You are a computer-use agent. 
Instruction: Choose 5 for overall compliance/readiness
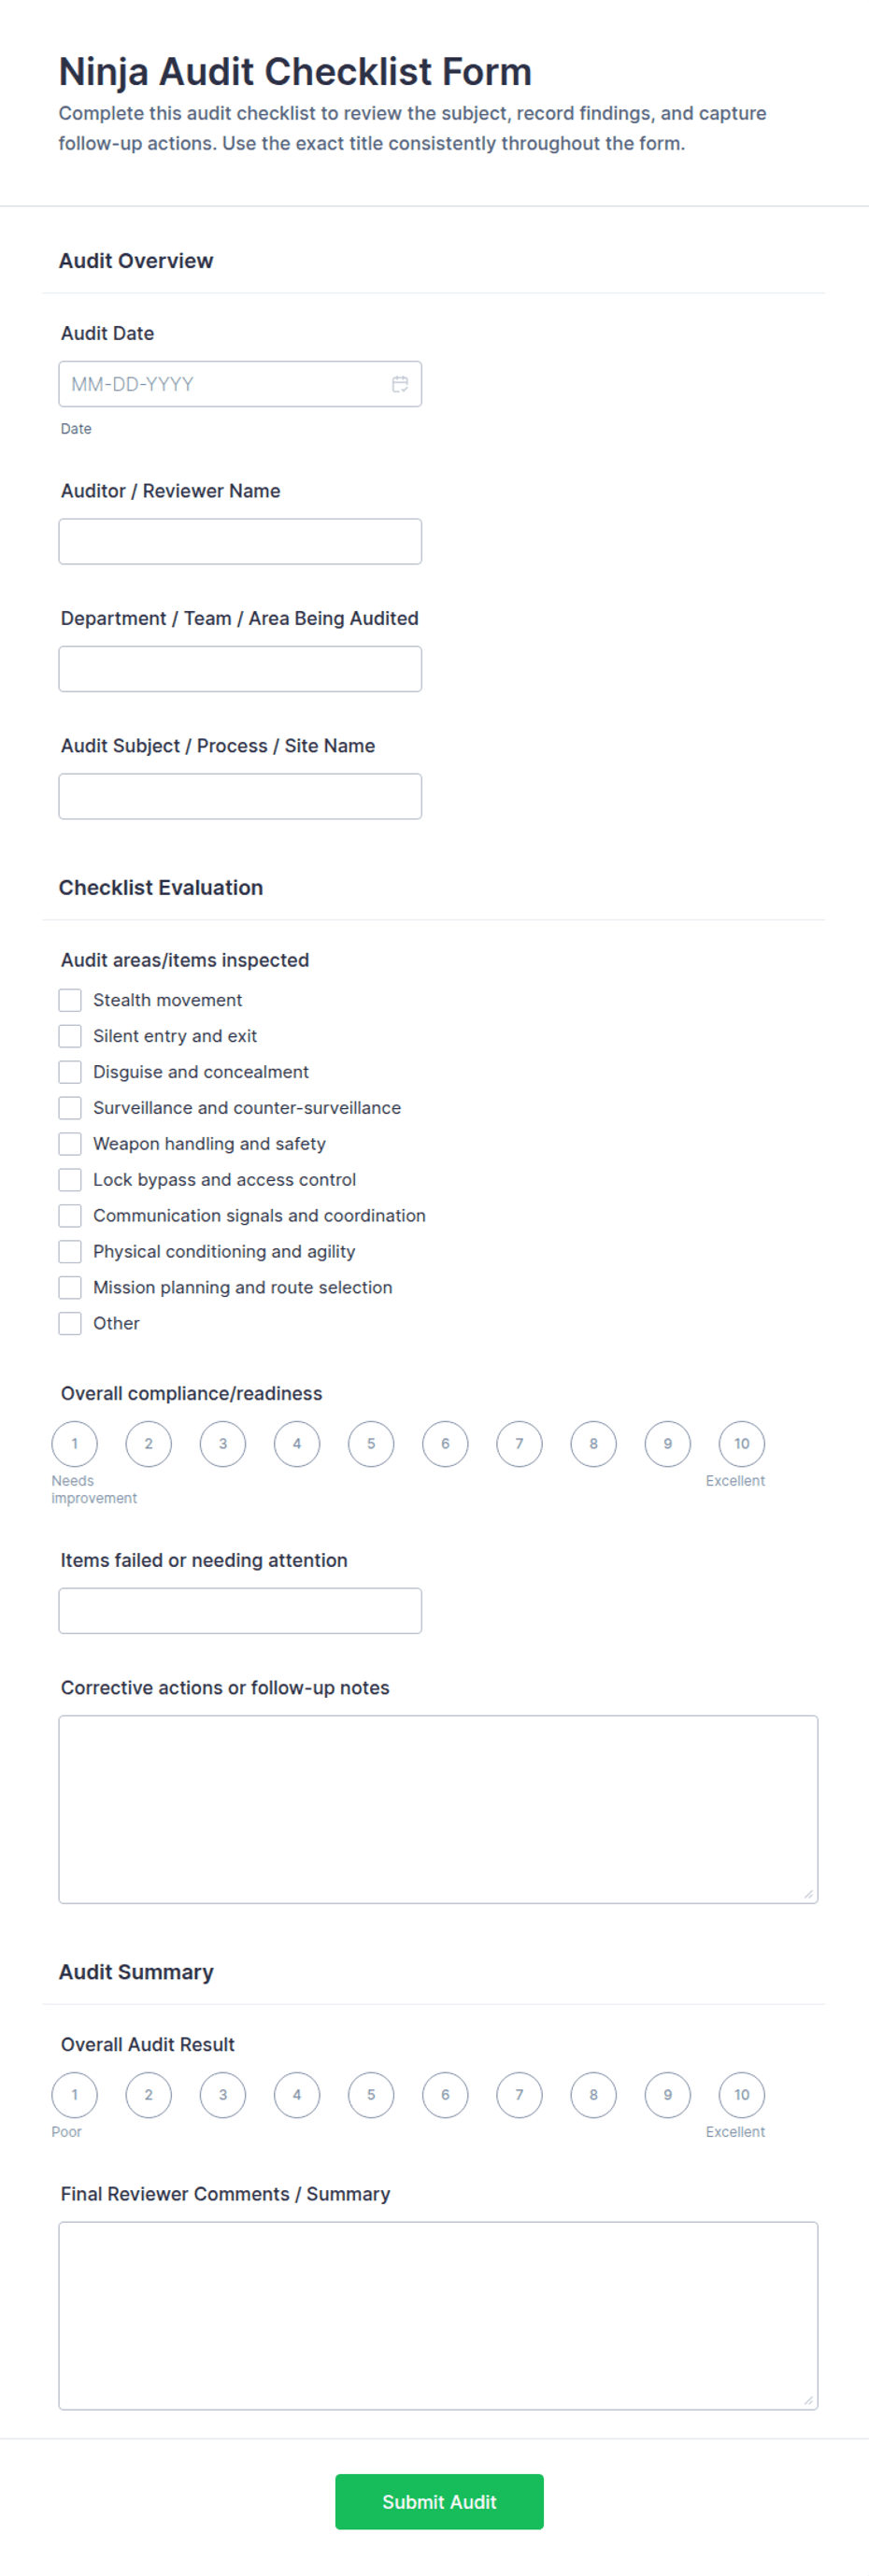point(371,1443)
